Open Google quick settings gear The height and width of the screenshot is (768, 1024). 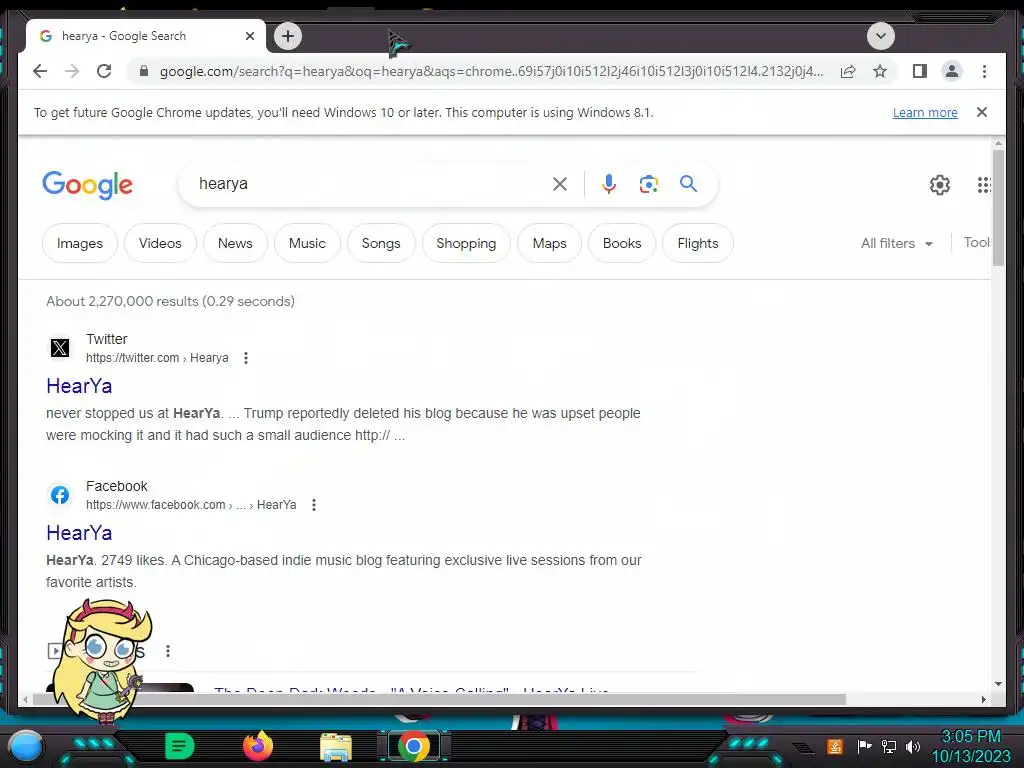[940, 185]
